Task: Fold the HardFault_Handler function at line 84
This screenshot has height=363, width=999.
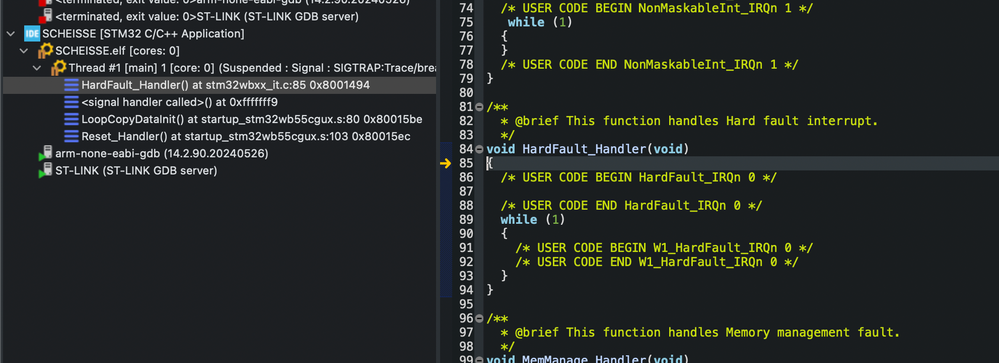Action: 479,149
